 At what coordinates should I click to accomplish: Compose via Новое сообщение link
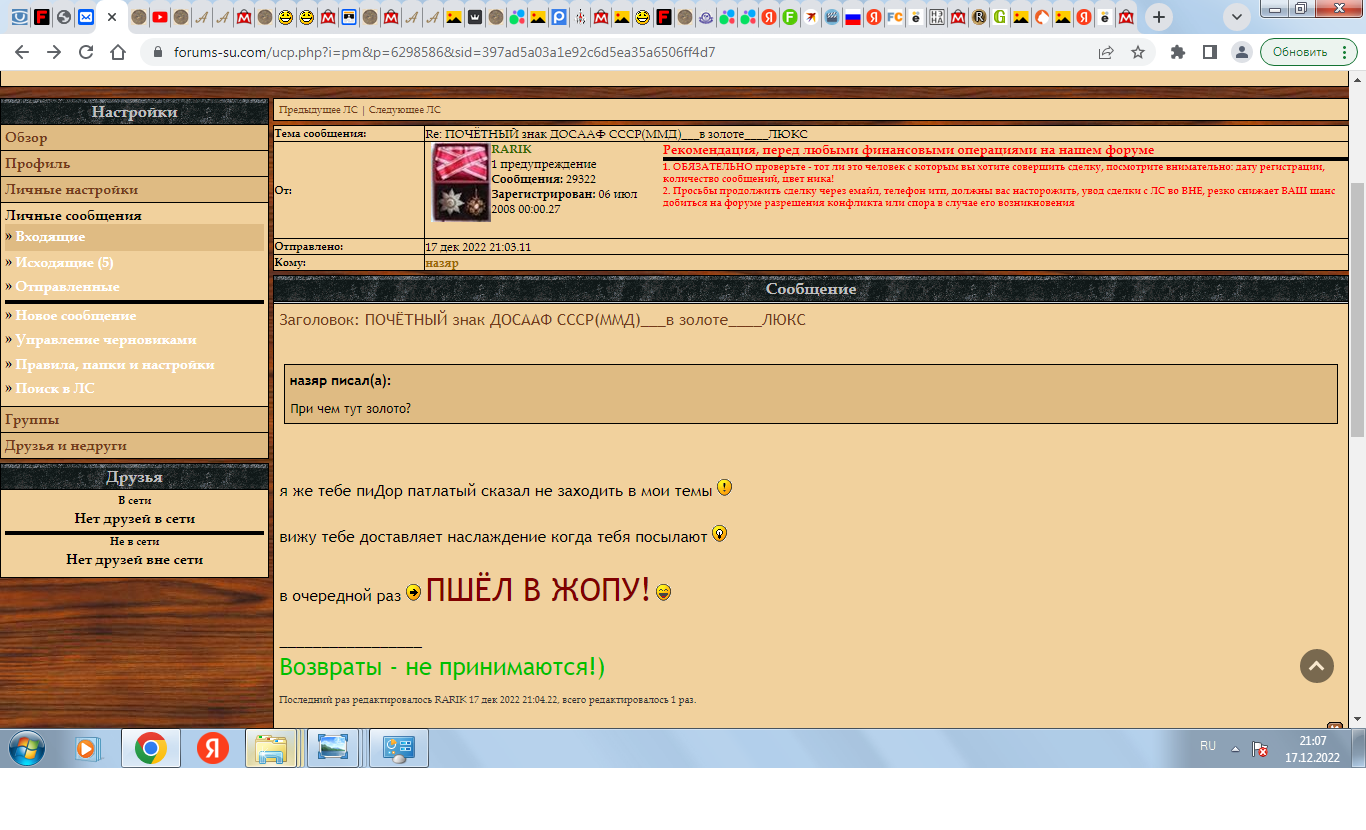(x=76, y=315)
